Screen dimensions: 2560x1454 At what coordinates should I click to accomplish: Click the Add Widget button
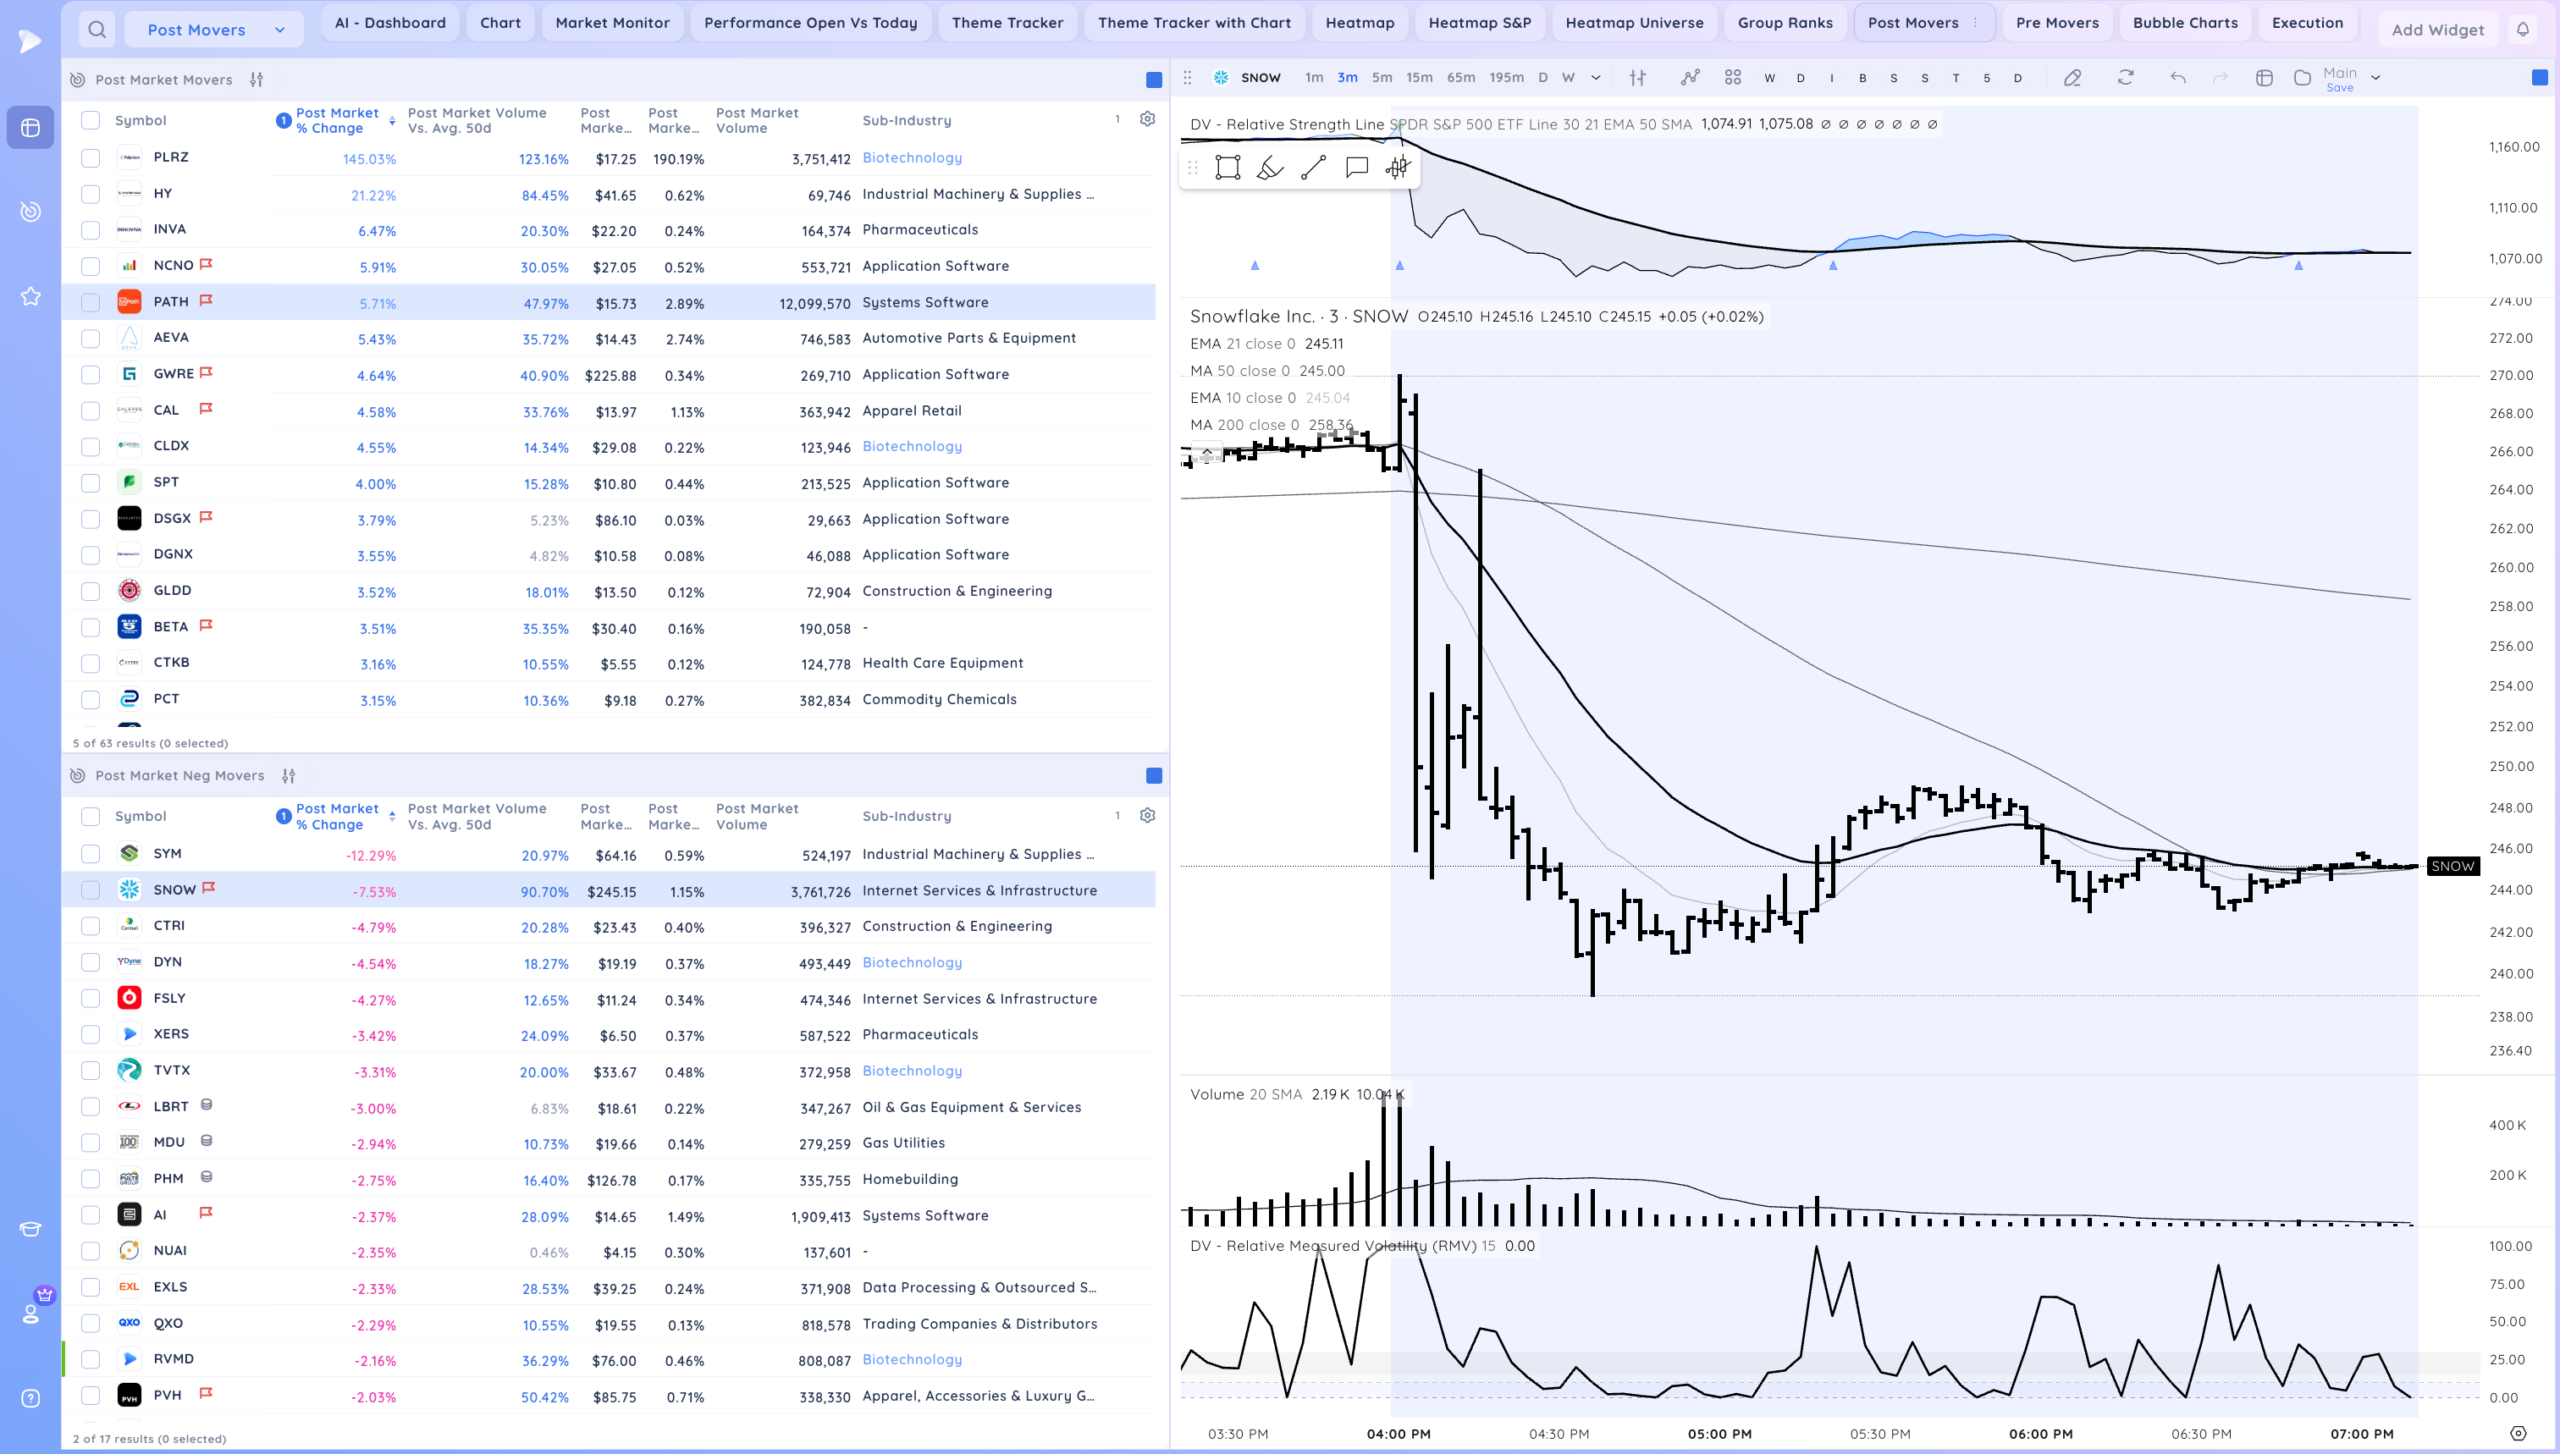[2437, 30]
